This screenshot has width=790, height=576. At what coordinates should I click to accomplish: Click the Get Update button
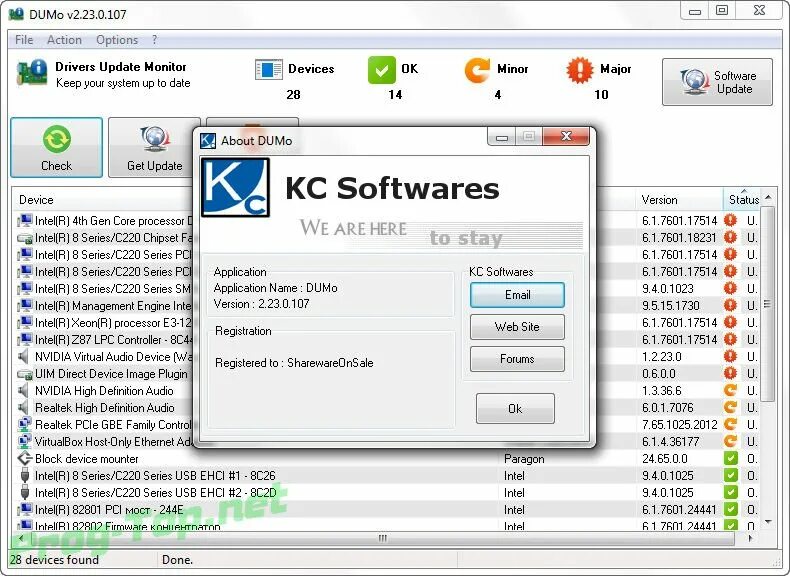154,148
